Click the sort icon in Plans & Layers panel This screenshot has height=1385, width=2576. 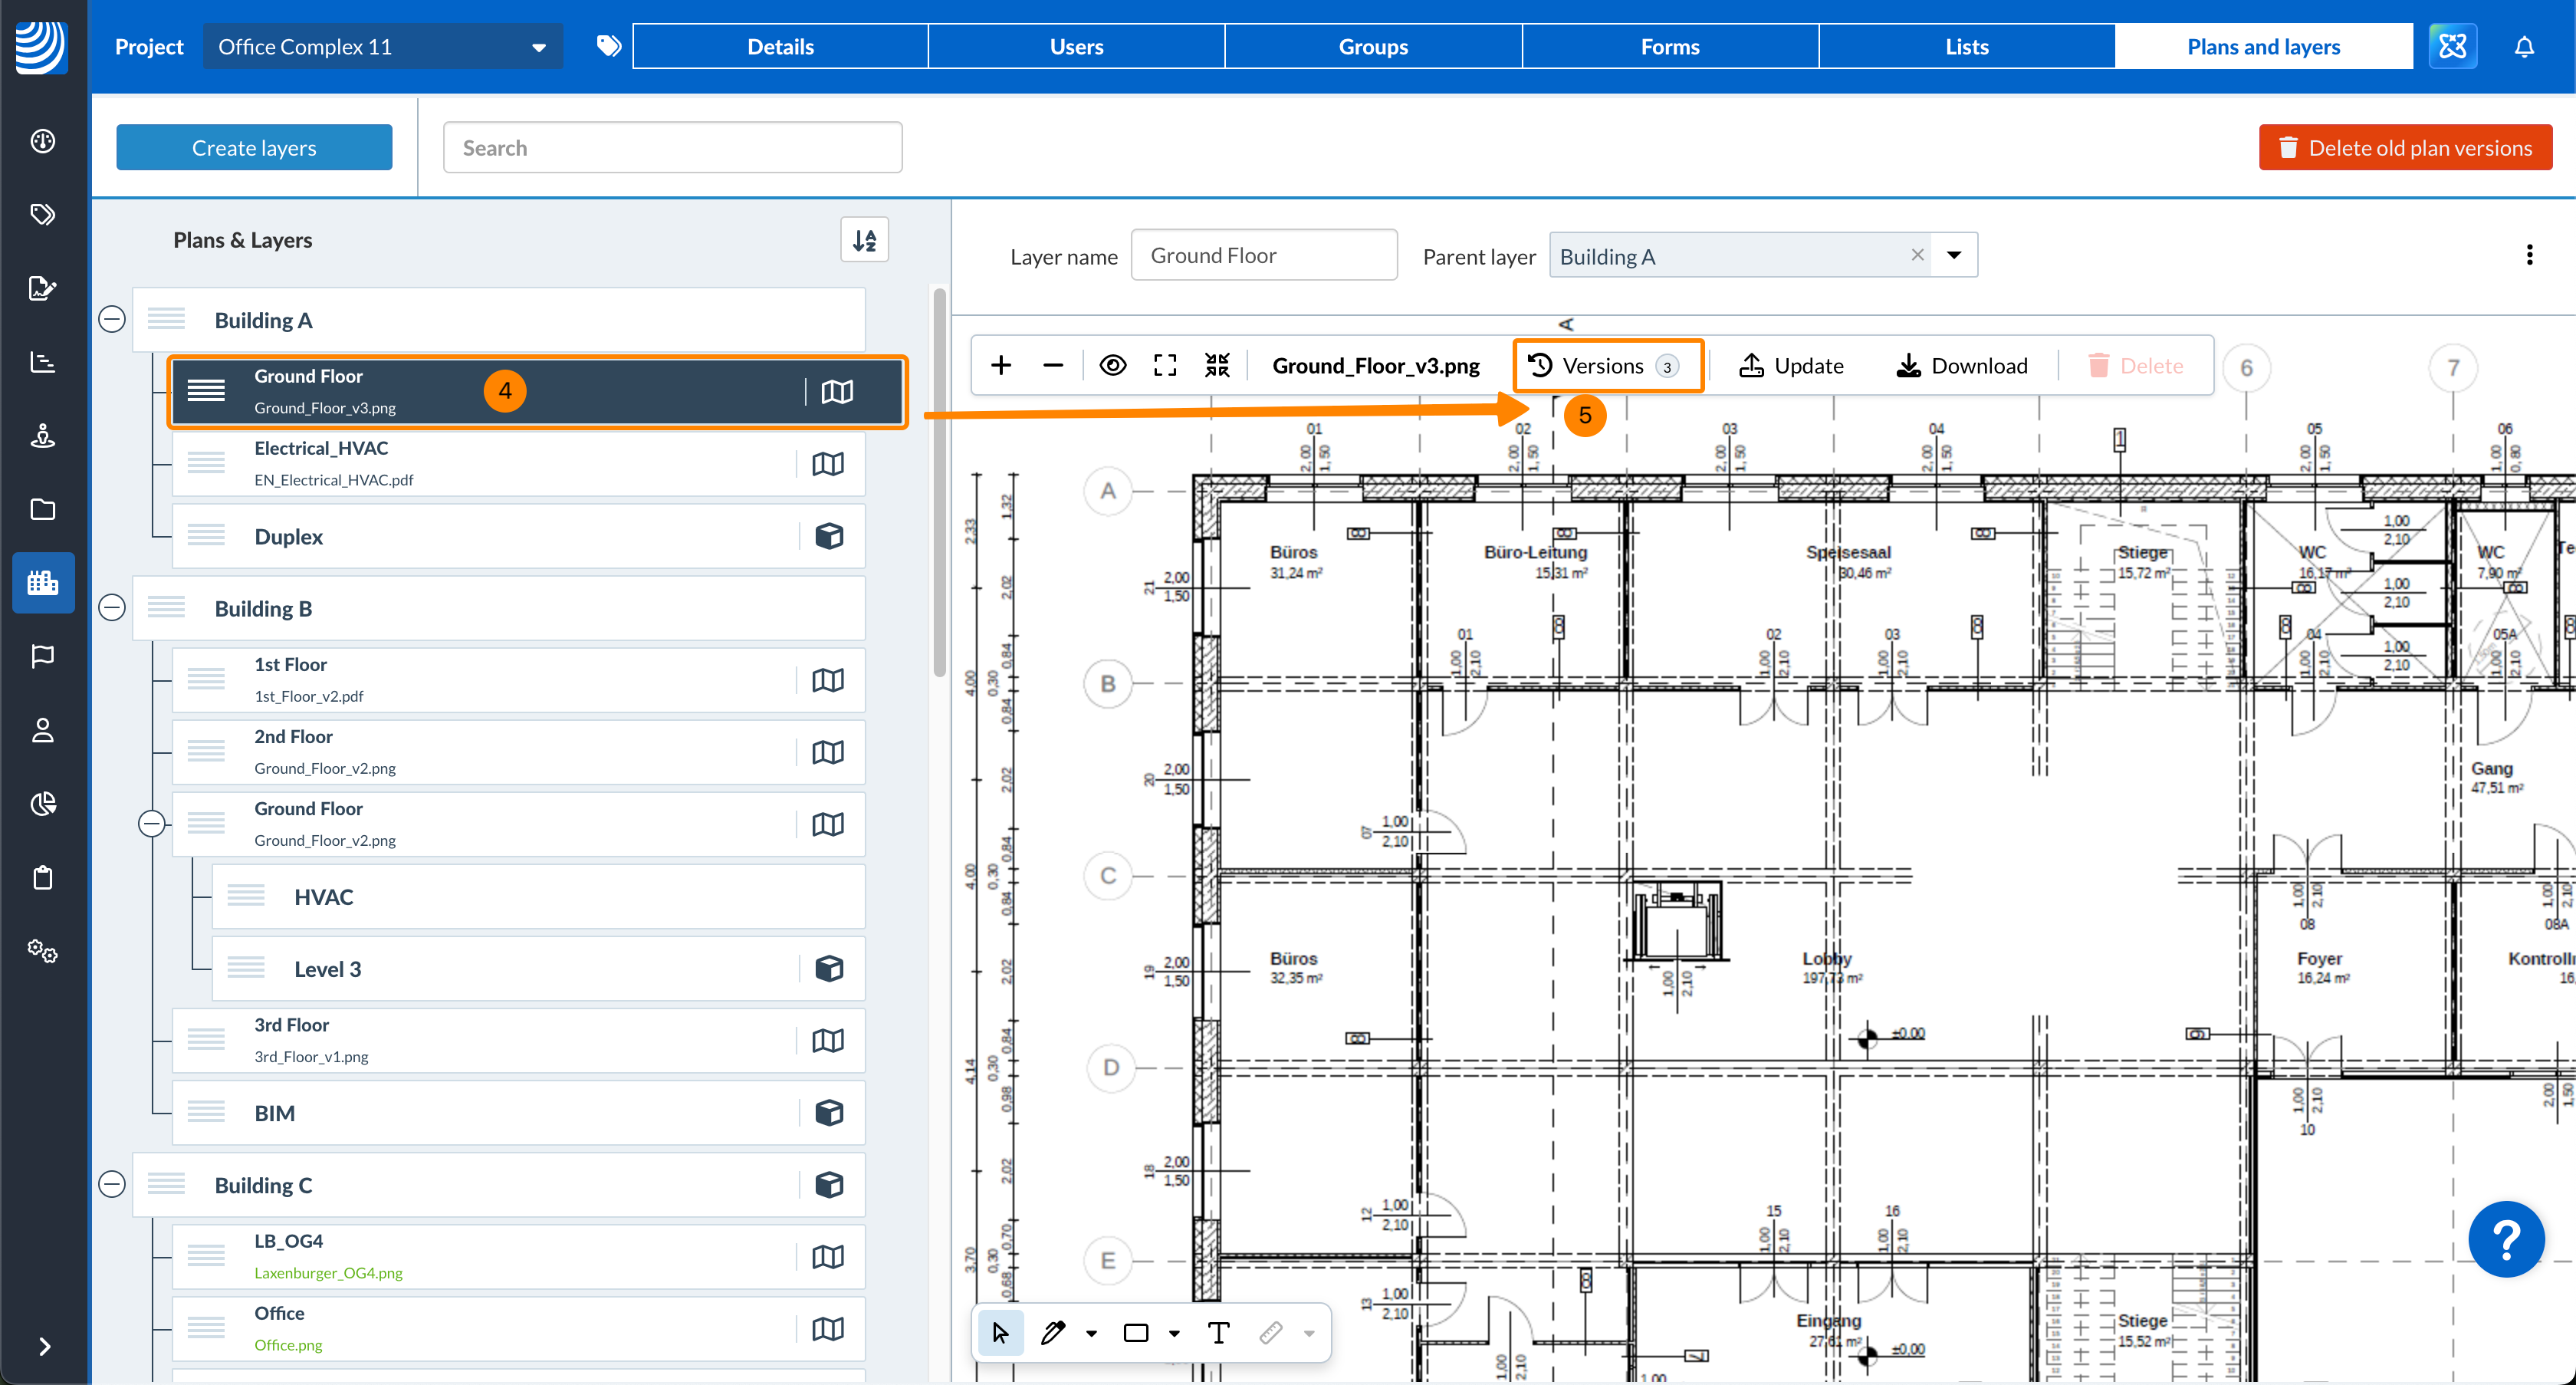click(865, 239)
